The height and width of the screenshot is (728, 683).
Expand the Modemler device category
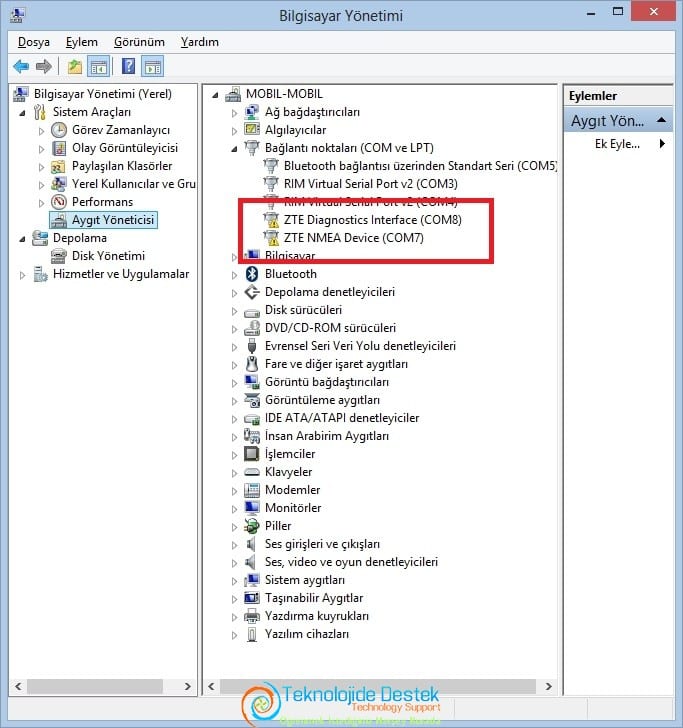[x=234, y=491]
